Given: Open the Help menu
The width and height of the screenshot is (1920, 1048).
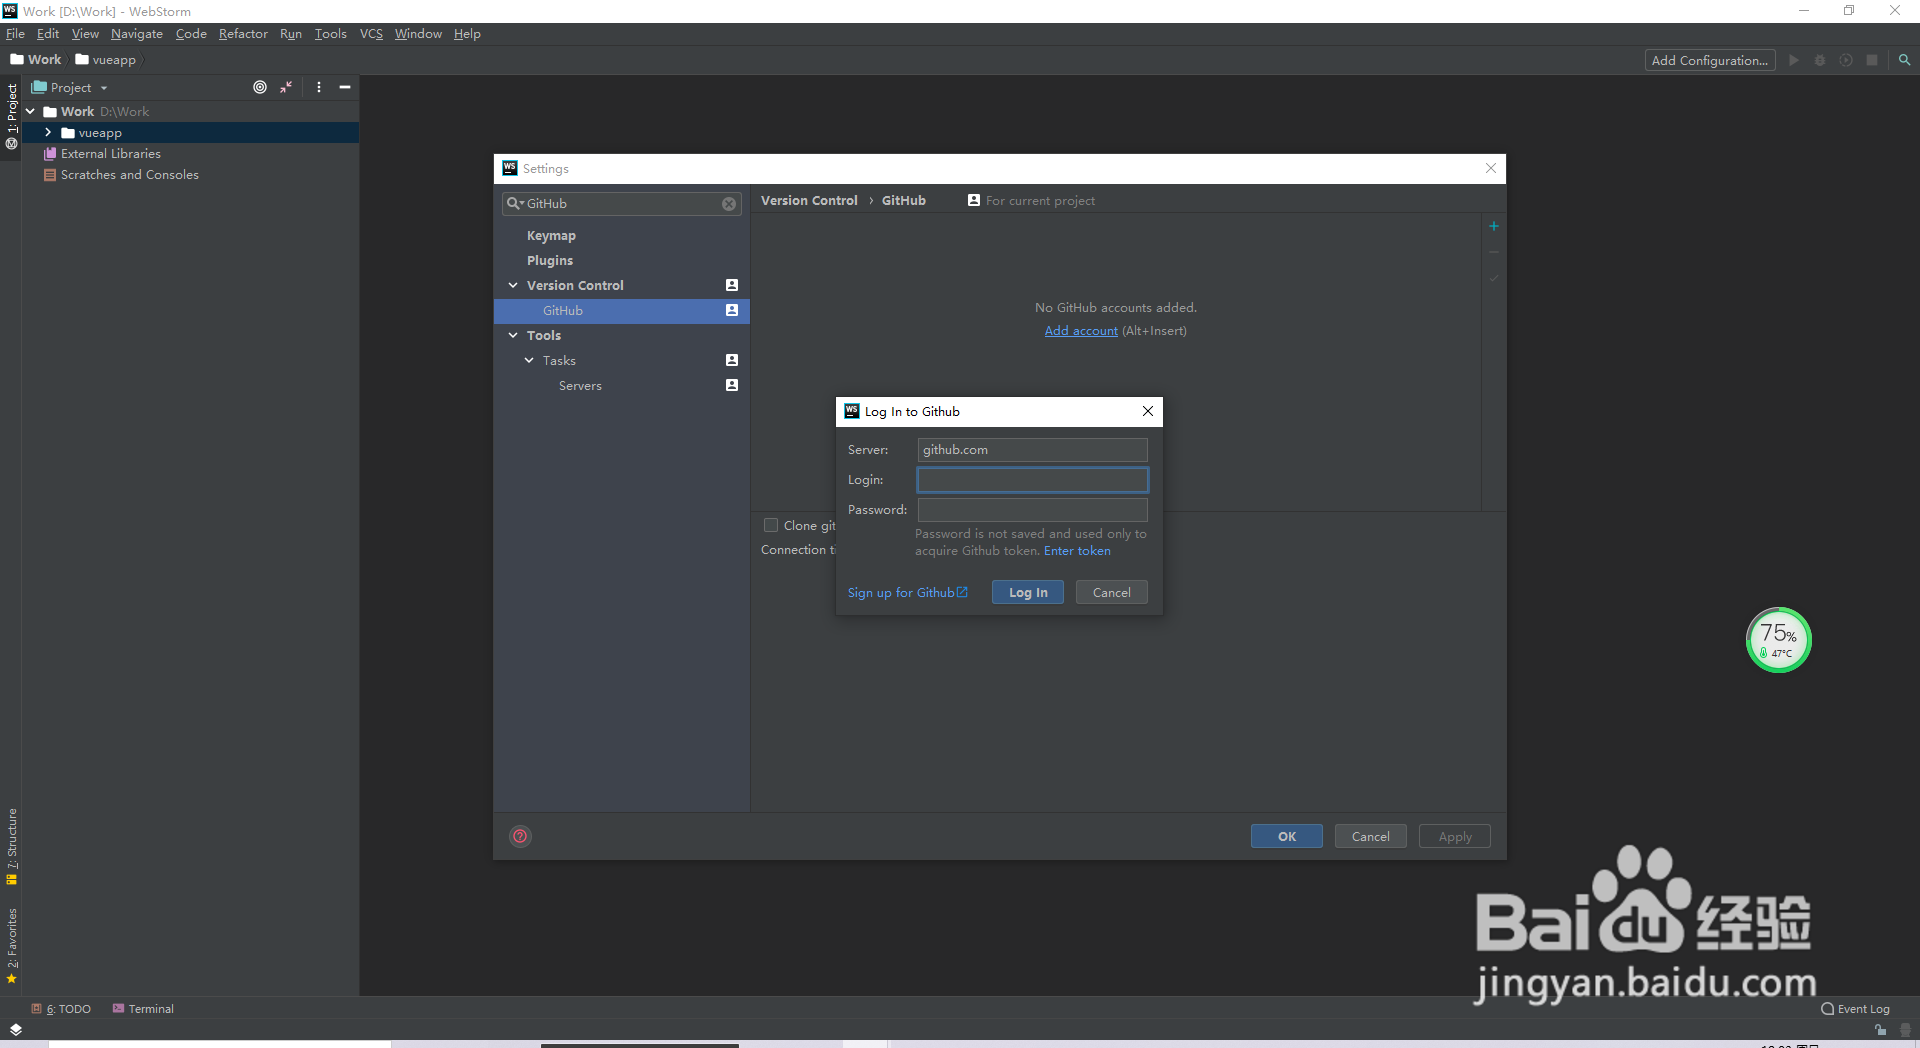Looking at the screenshot, I should click(x=467, y=33).
